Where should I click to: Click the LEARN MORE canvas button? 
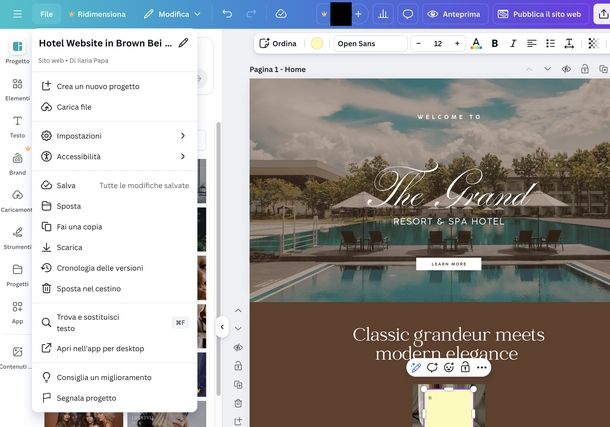tap(449, 264)
